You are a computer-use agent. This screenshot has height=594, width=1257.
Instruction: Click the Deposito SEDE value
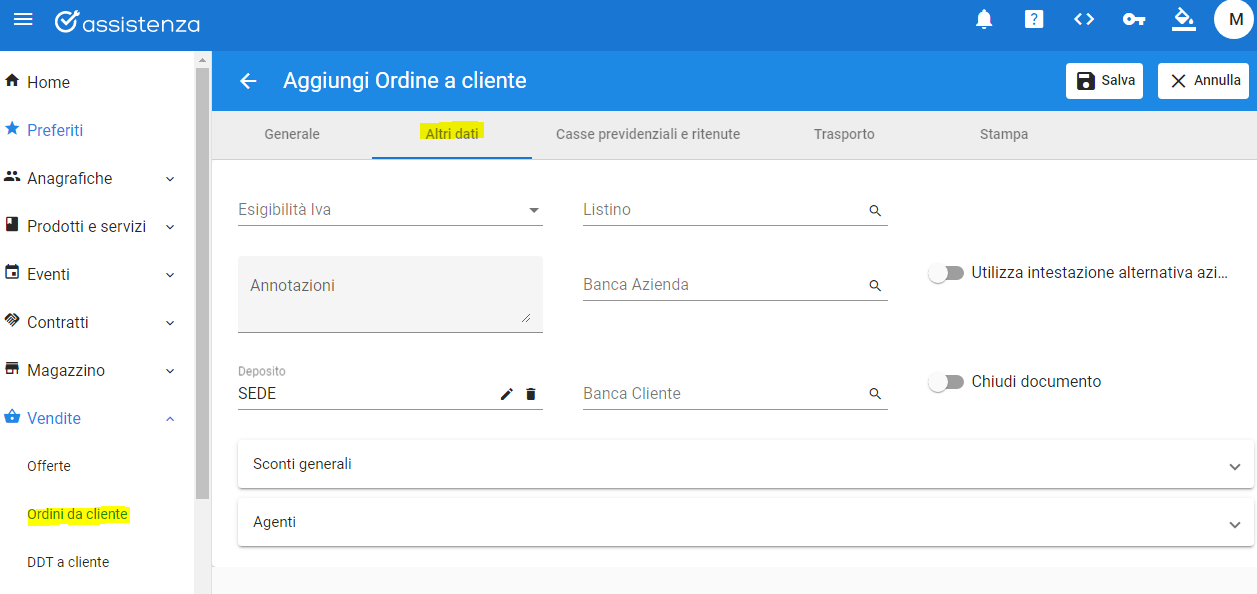tap(257, 394)
